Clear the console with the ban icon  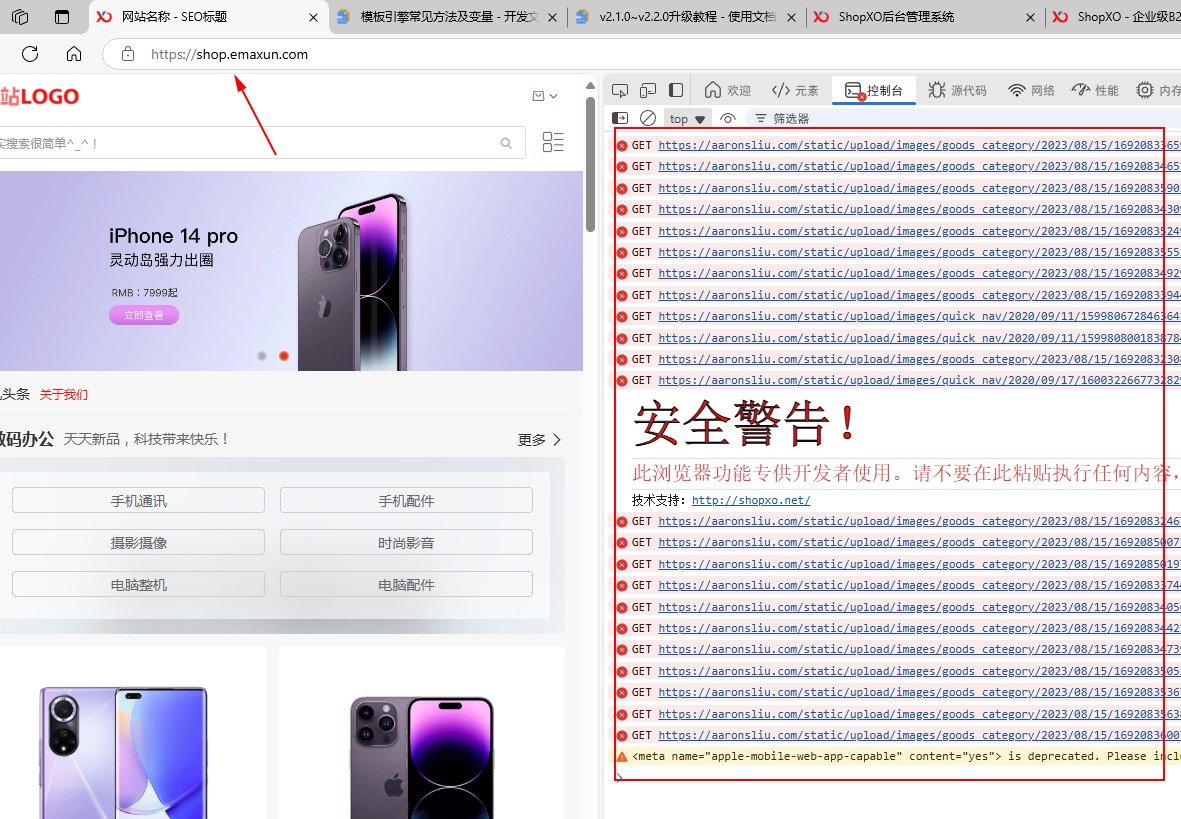coord(648,118)
